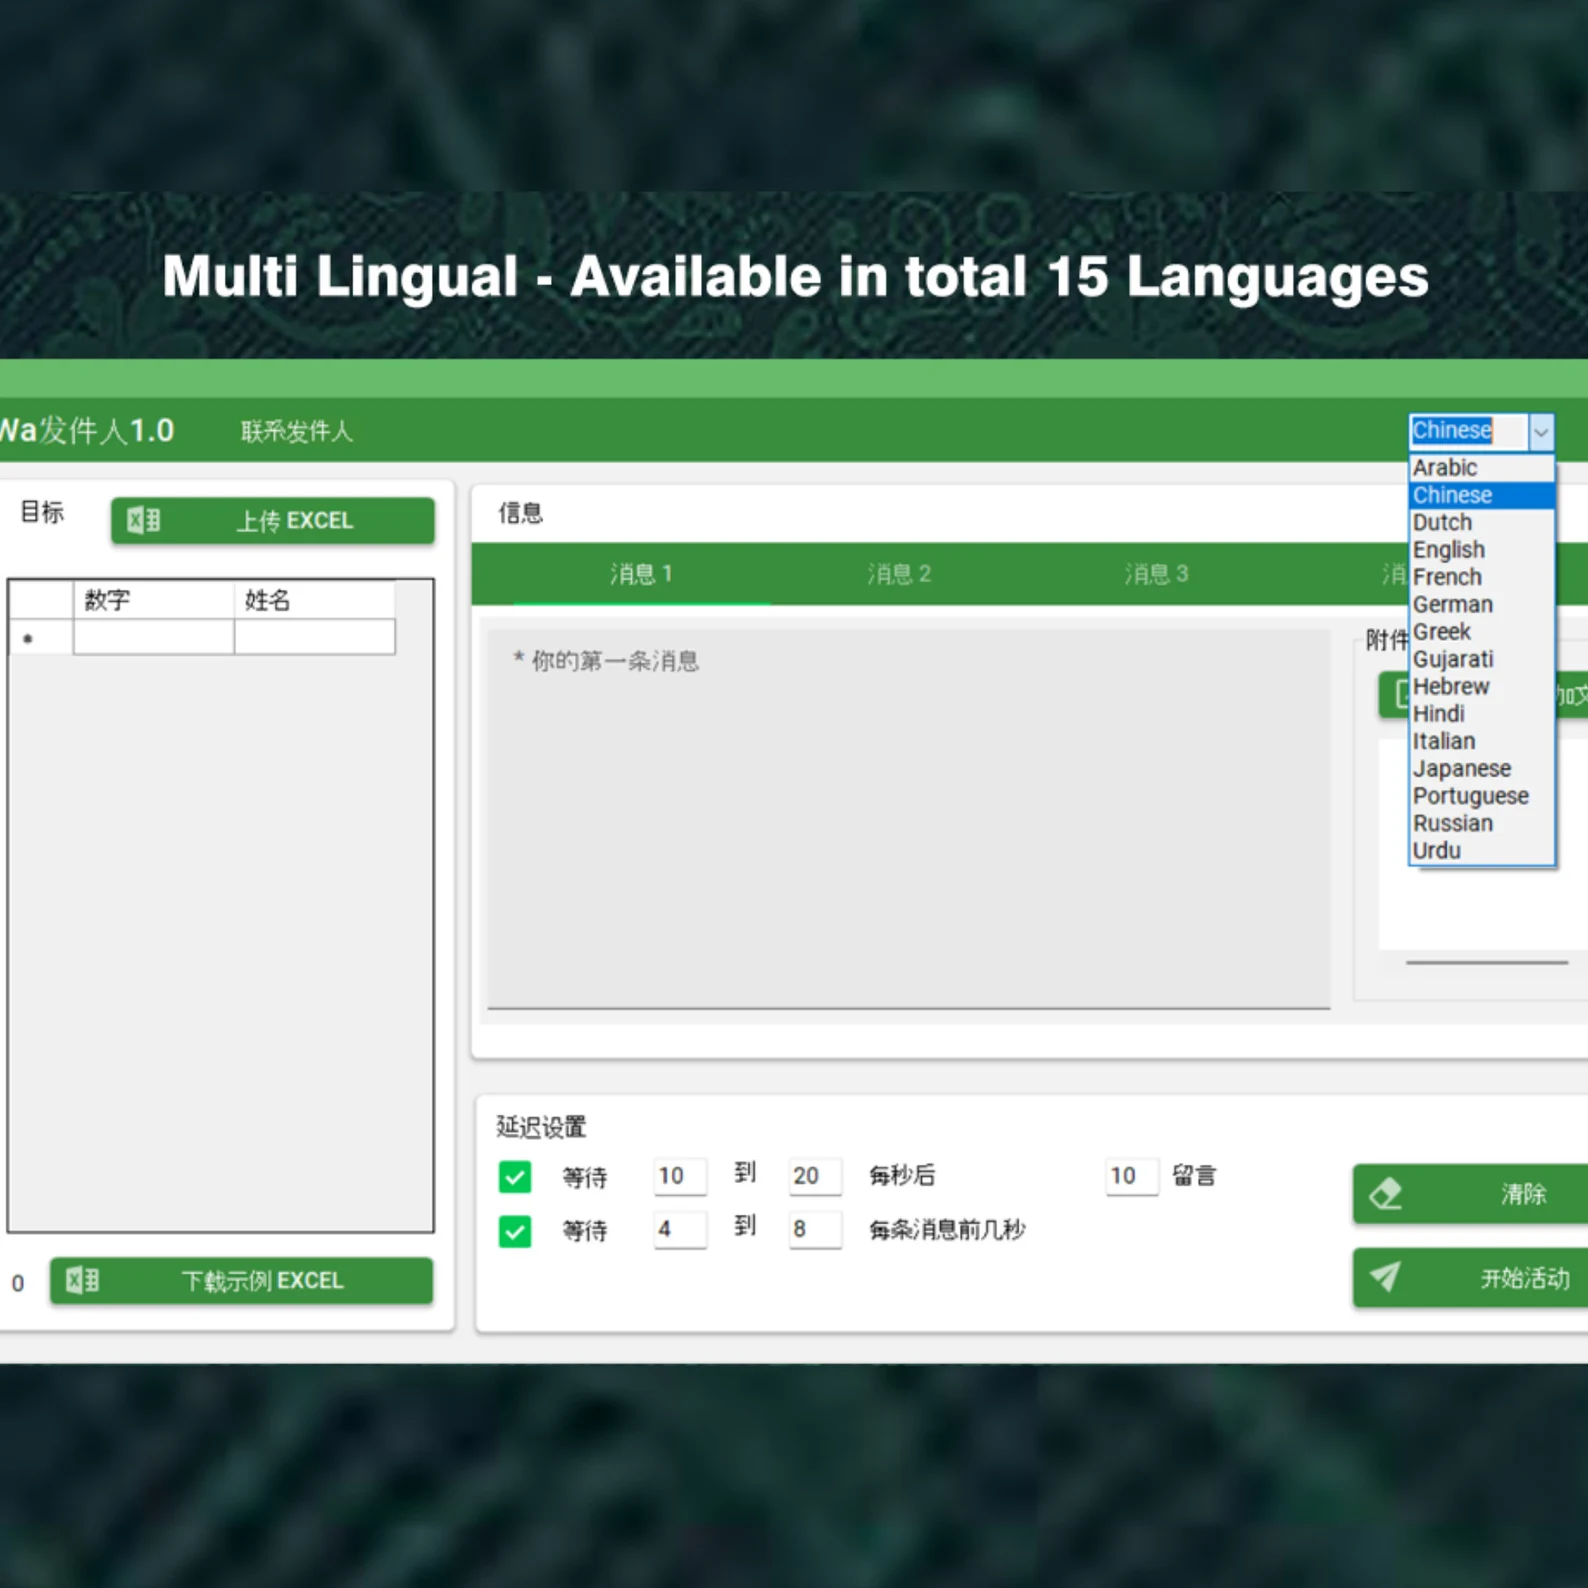Click the eraser icon on clear button
The image size is (1588, 1588).
pyautogui.click(x=1386, y=1193)
